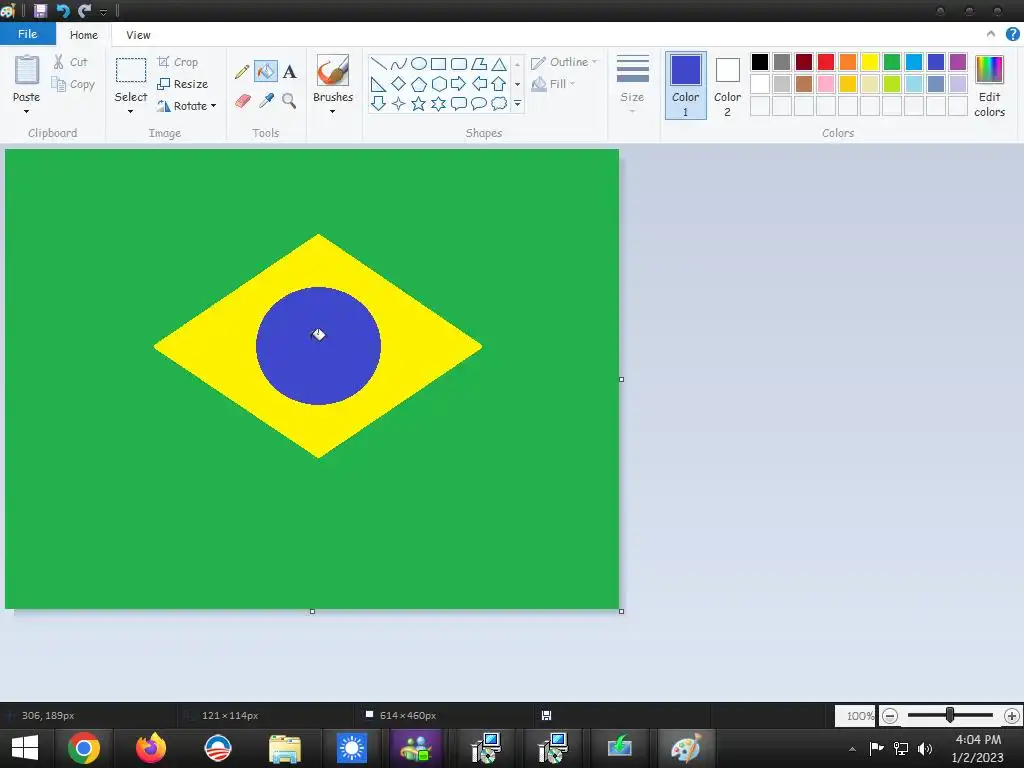Select the Color picker eyedropper tool
The height and width of the screenshot is (768, 1024).
click(x=266, y=101)
